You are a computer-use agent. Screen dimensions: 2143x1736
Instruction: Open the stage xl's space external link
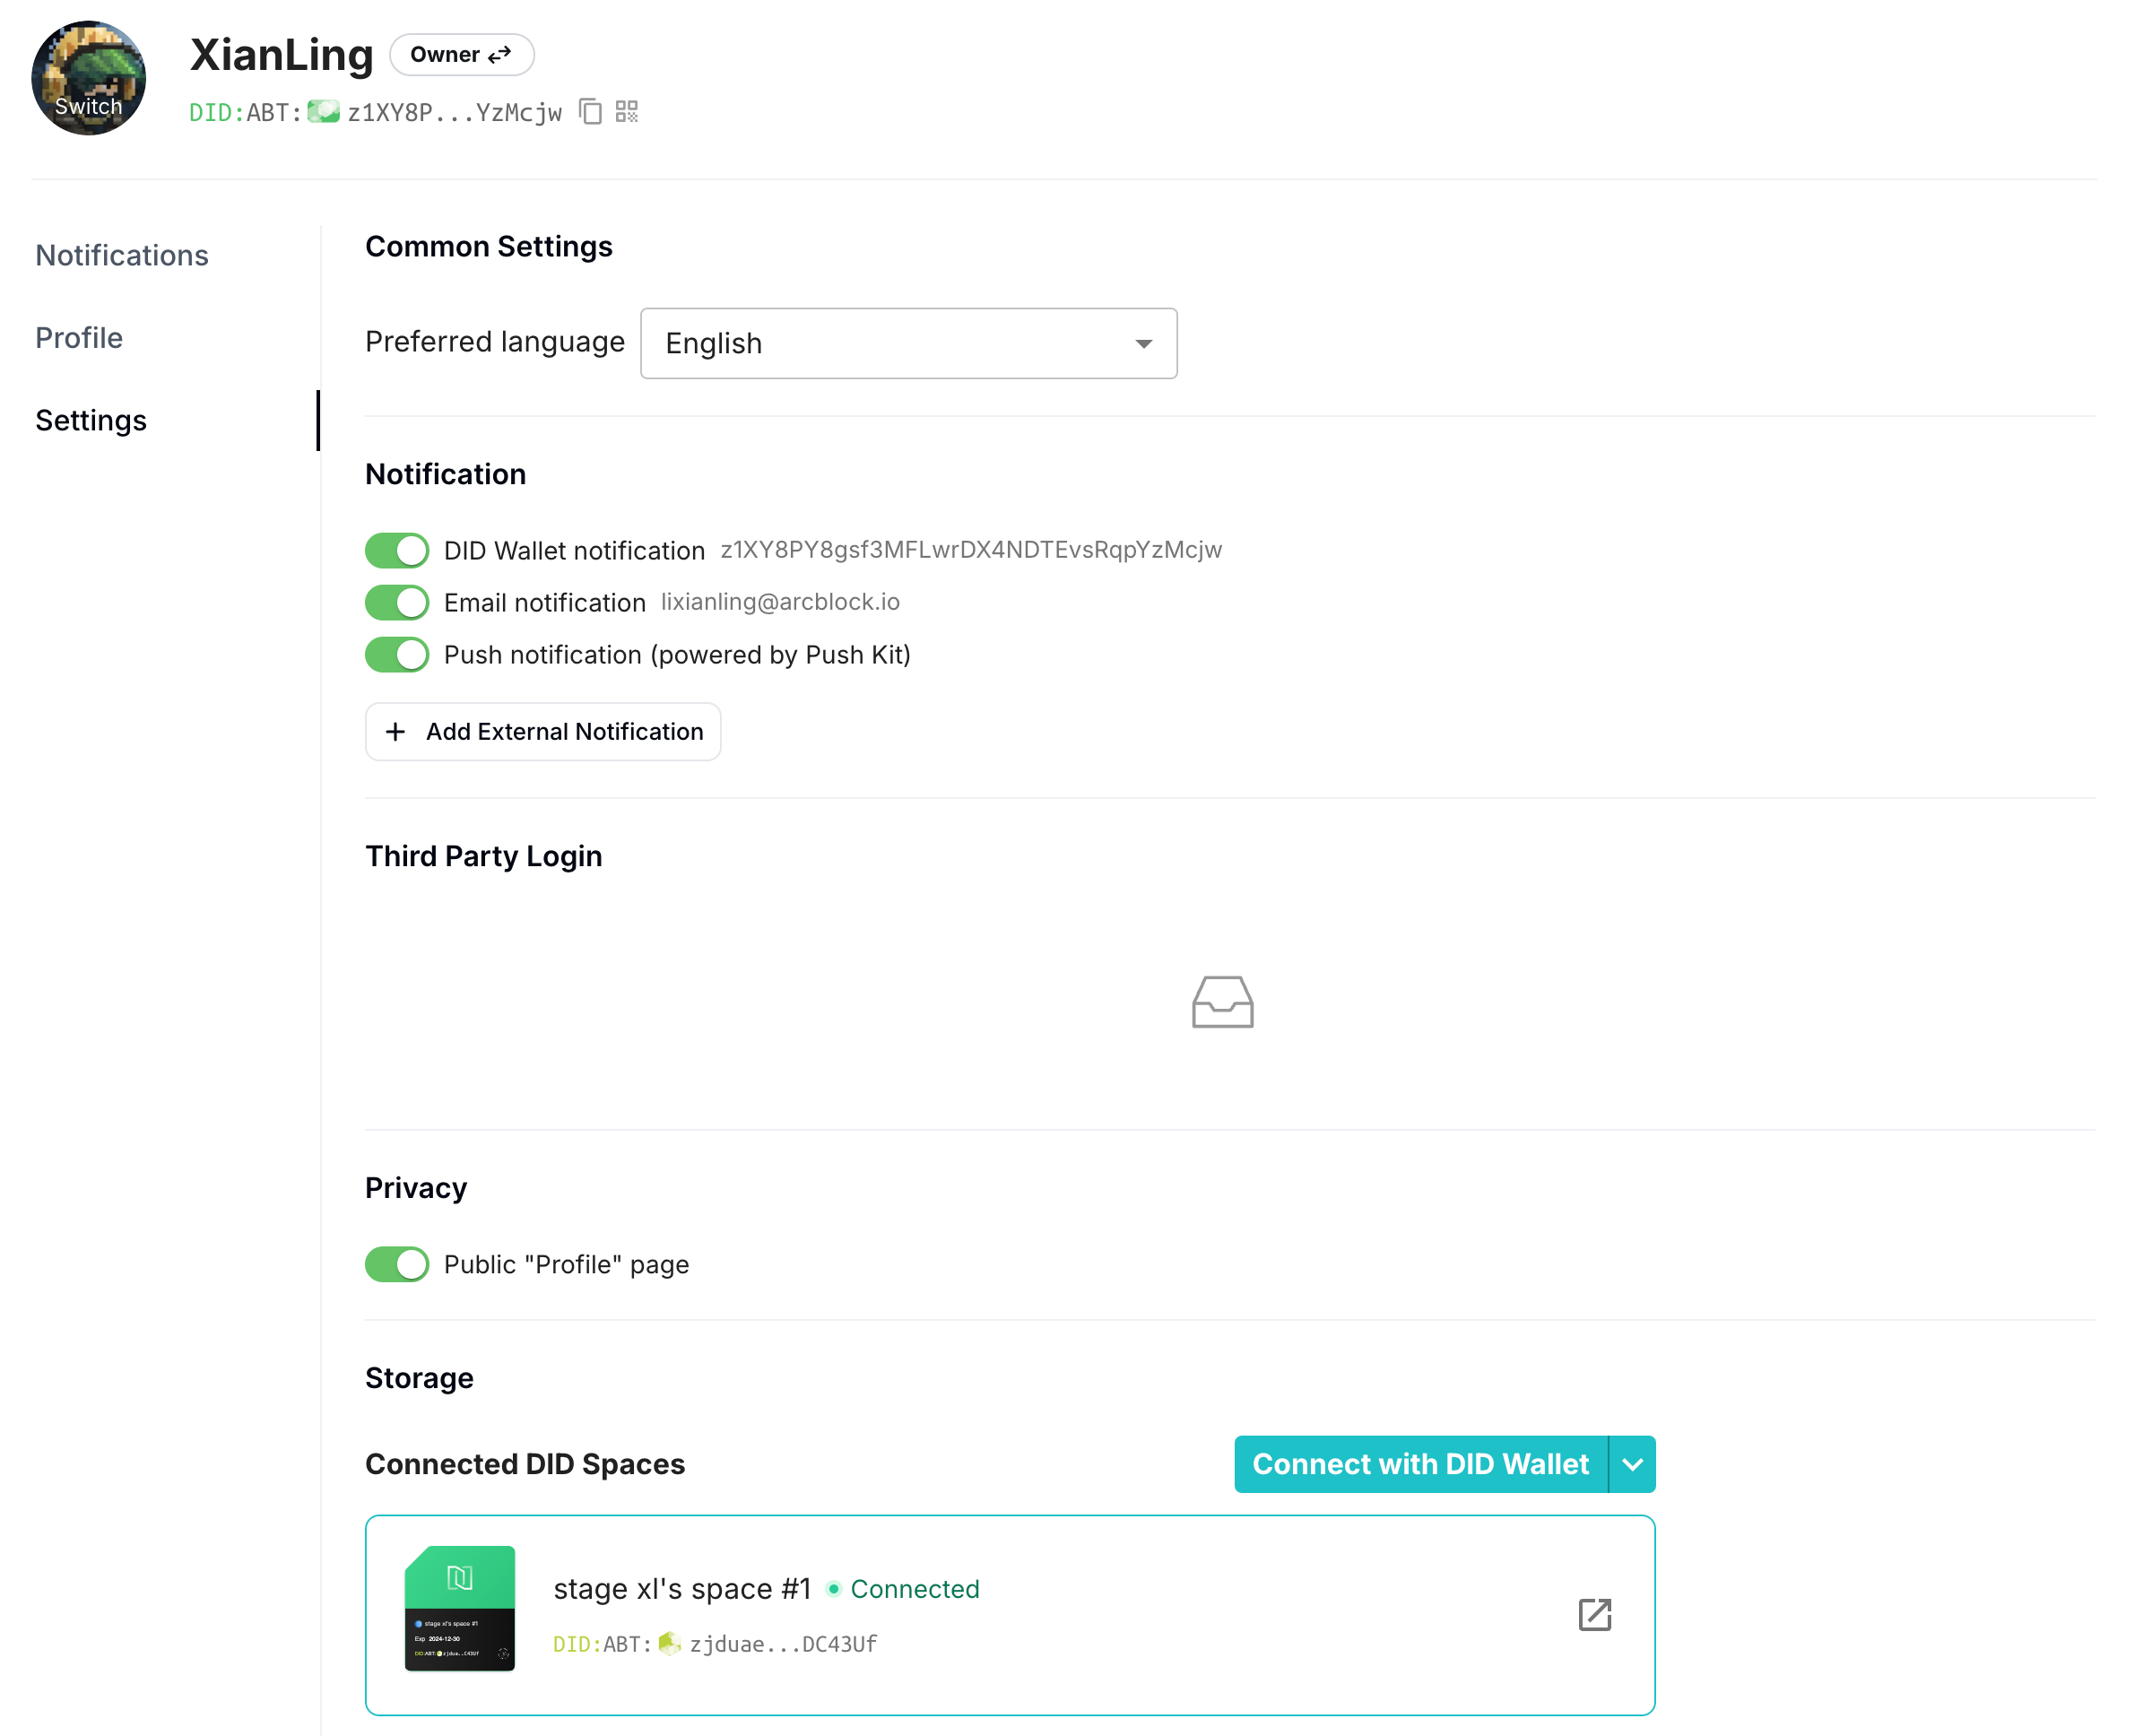click(1594, 1614)
